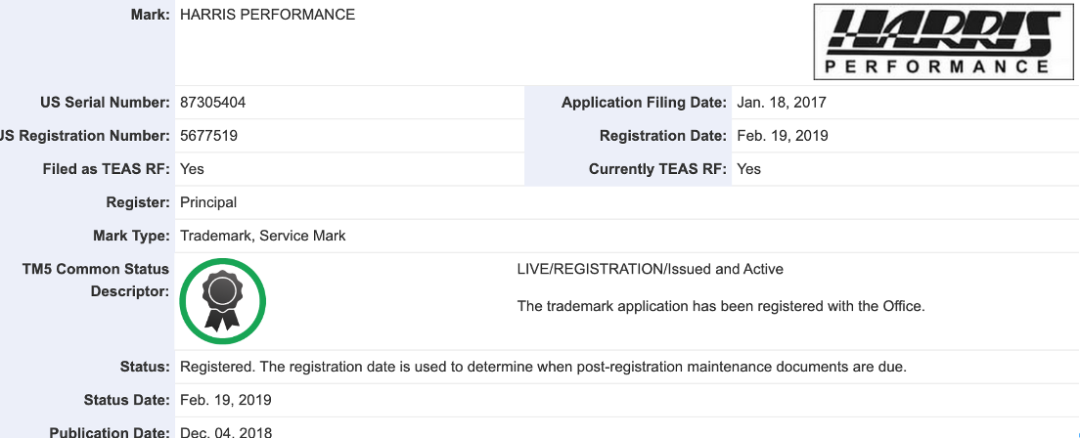This screenshot has width=1080, height=438.
Task: Click the Mark Type Trademark, Service Mark text
Action: (x=262, y=236)
